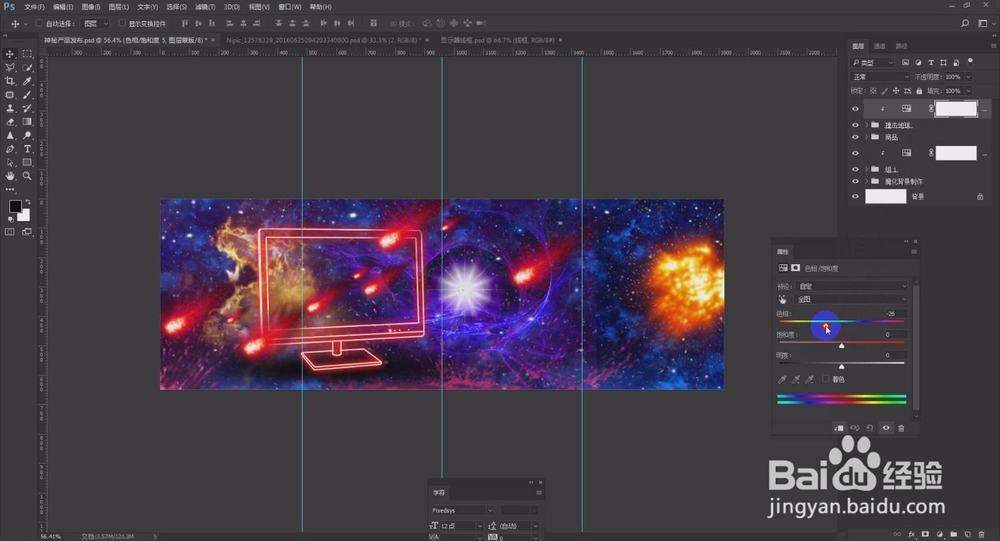Open the 窗口(W) menu
Viewport: 1000px width, 541px height.
[x=290, y=7]
